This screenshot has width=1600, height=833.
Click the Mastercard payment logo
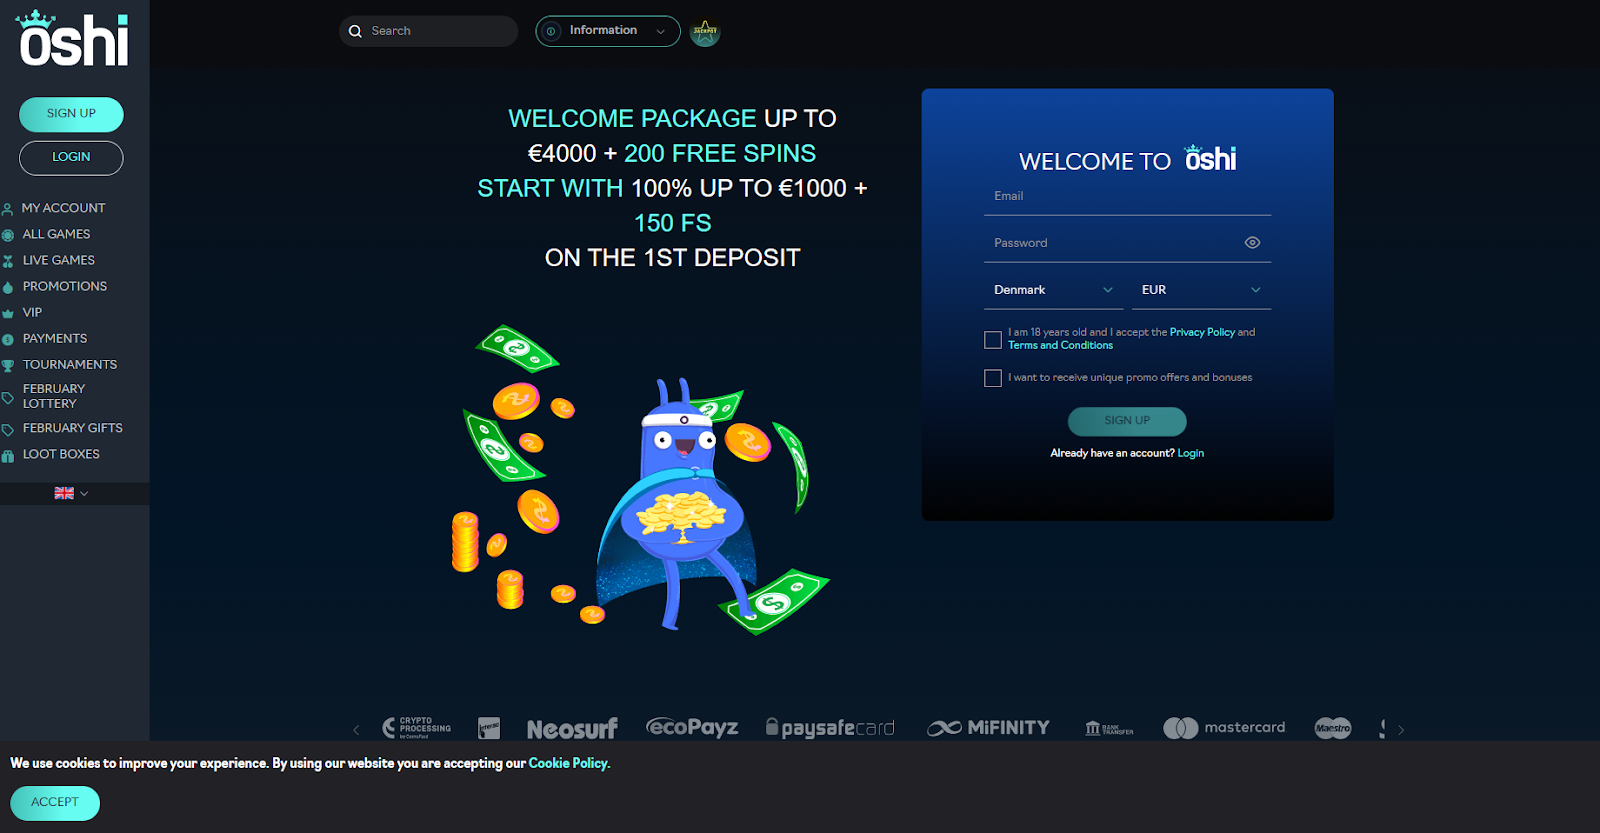tap(1224, 728)
